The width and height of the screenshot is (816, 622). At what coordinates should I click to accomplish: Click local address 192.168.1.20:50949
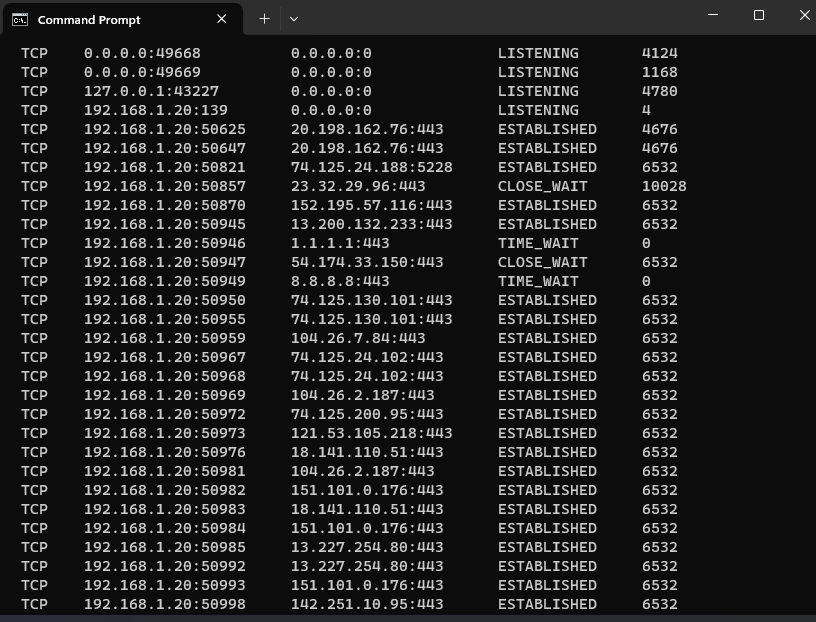(x=164, y=281)
